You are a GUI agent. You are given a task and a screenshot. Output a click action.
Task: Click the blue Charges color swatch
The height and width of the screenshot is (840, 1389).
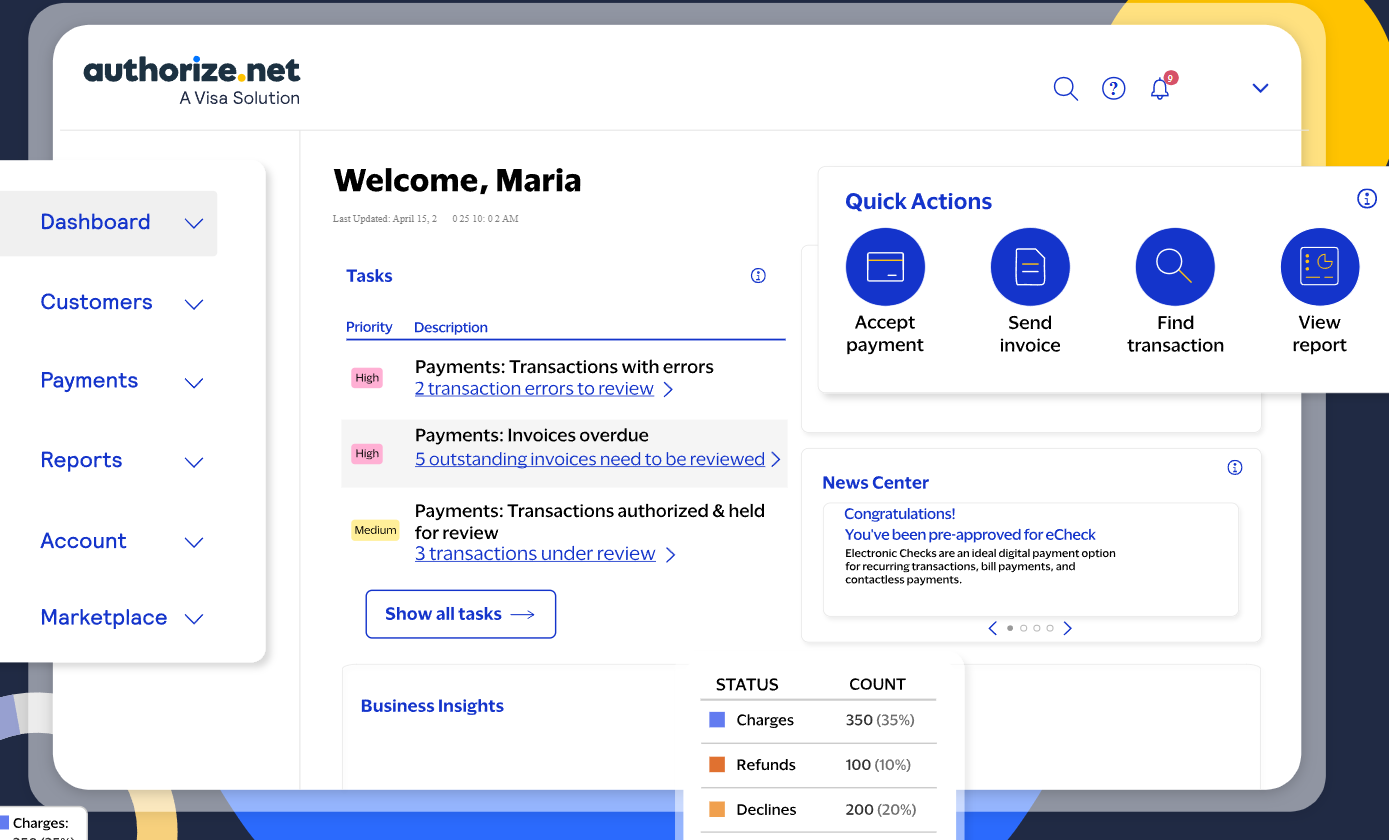(717, 720)
